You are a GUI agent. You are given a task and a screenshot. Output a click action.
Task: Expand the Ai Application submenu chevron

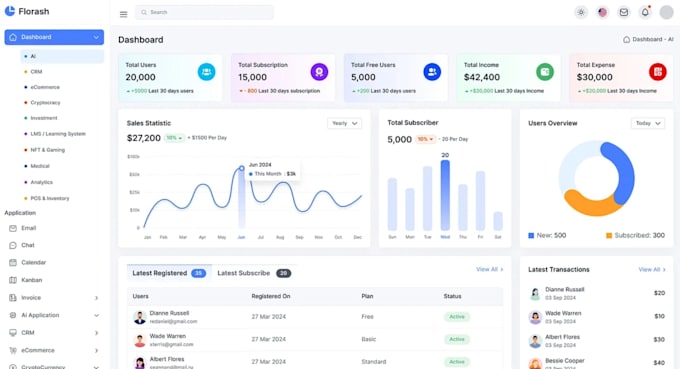pyautogui.click(x=96, y=315)
